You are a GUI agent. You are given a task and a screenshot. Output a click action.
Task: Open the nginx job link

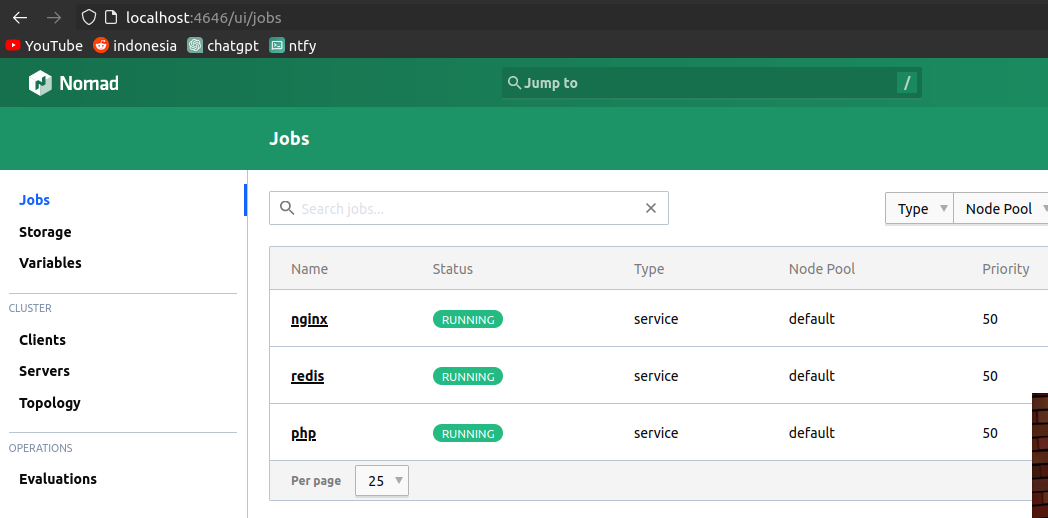pos(309,319)
